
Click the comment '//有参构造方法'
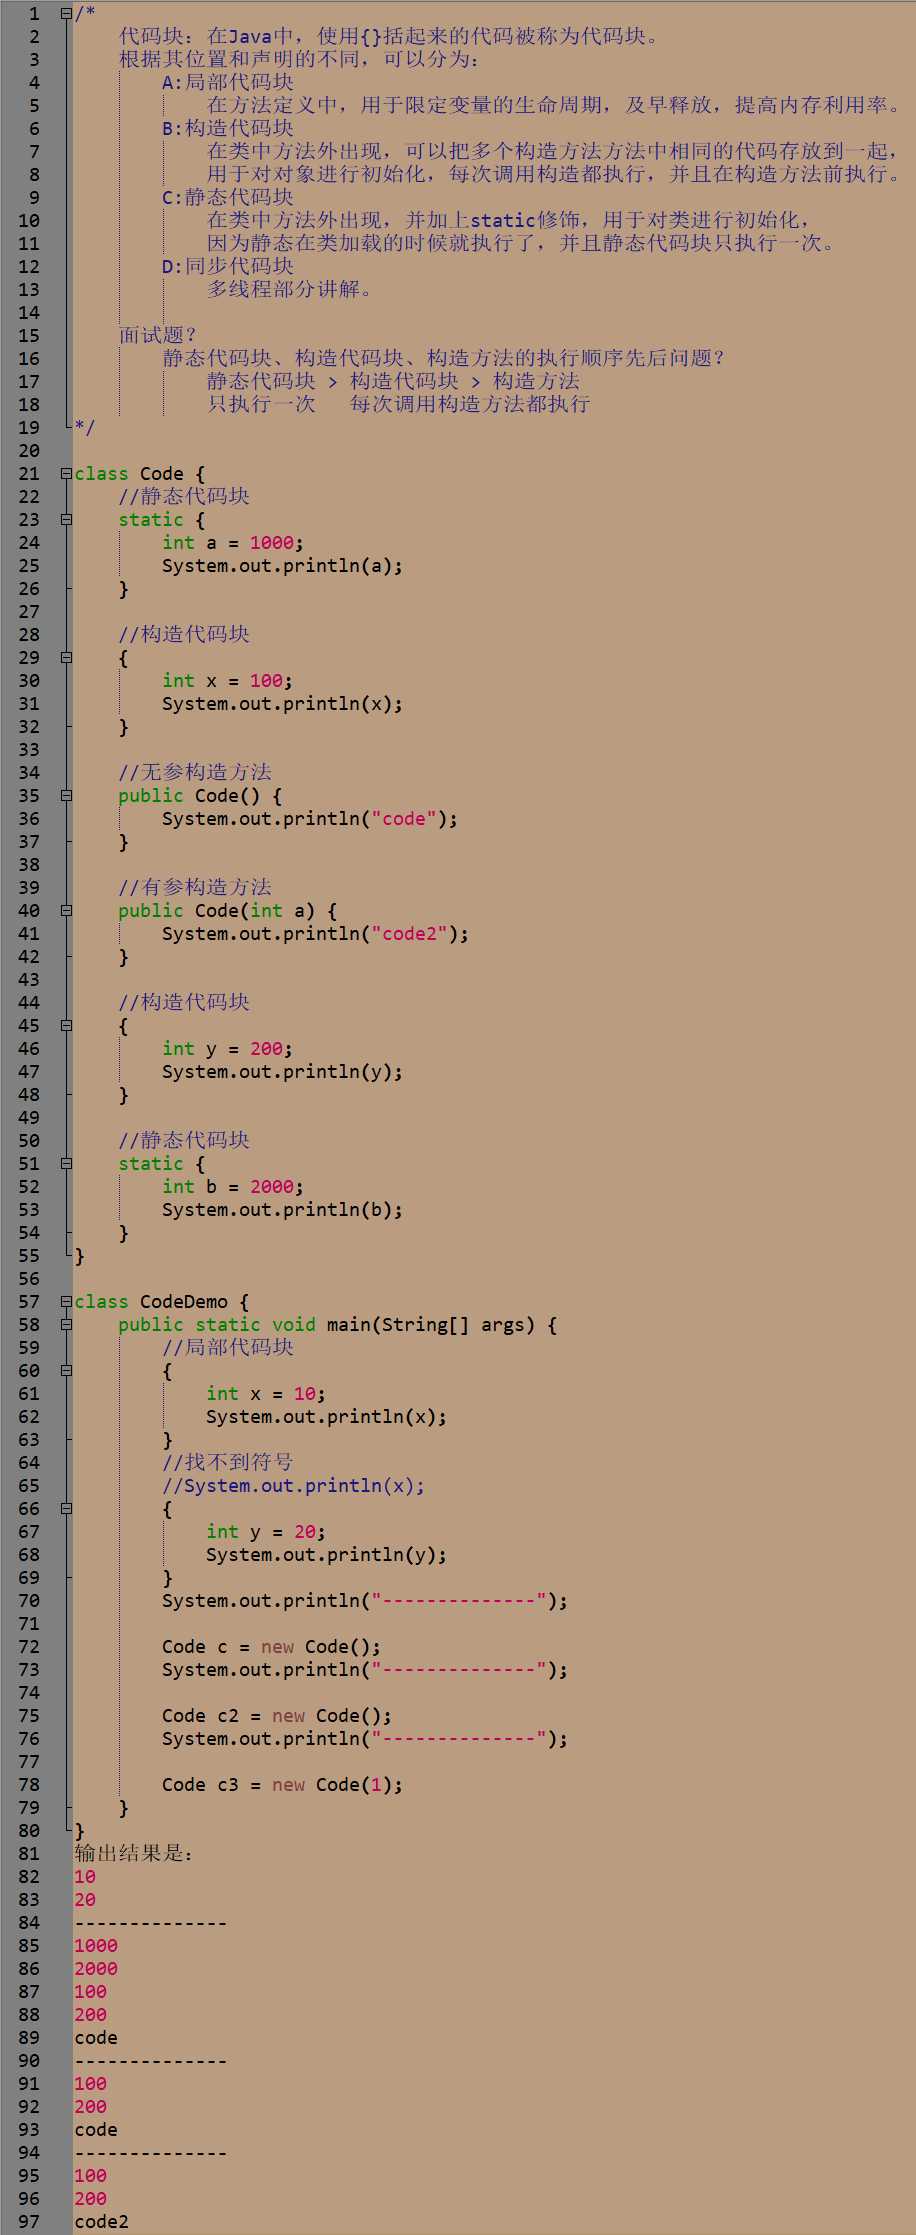(195, 888)
